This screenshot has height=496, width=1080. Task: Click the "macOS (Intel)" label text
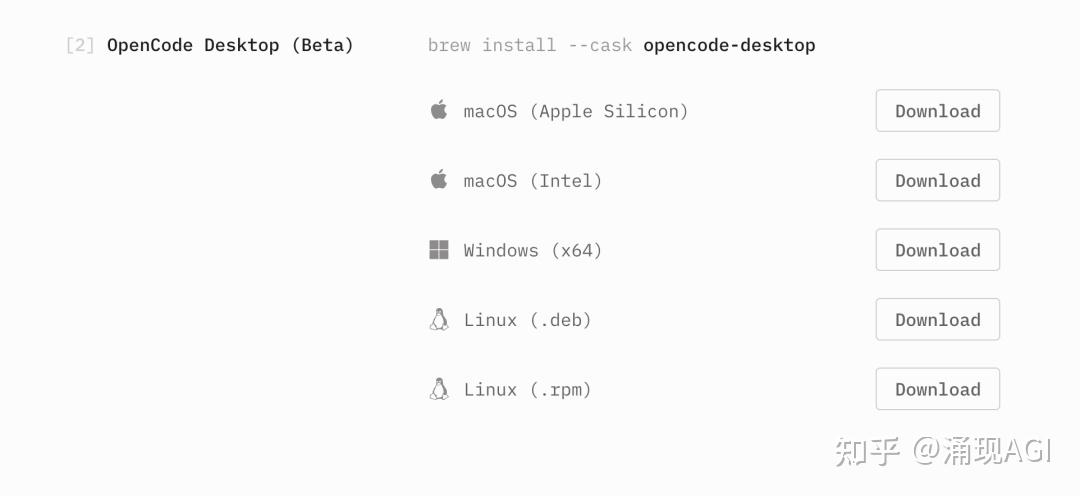[x=533, y=181]
